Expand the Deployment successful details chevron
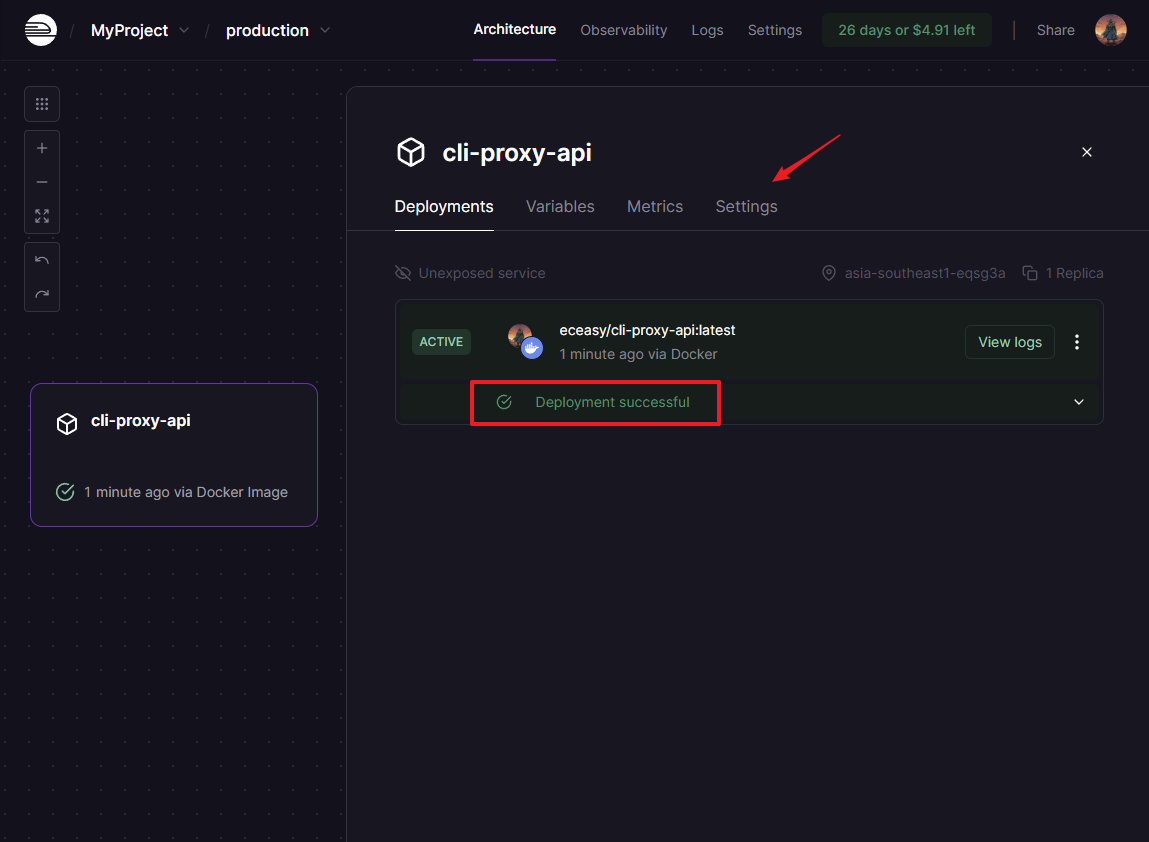 pos(1079,402)
